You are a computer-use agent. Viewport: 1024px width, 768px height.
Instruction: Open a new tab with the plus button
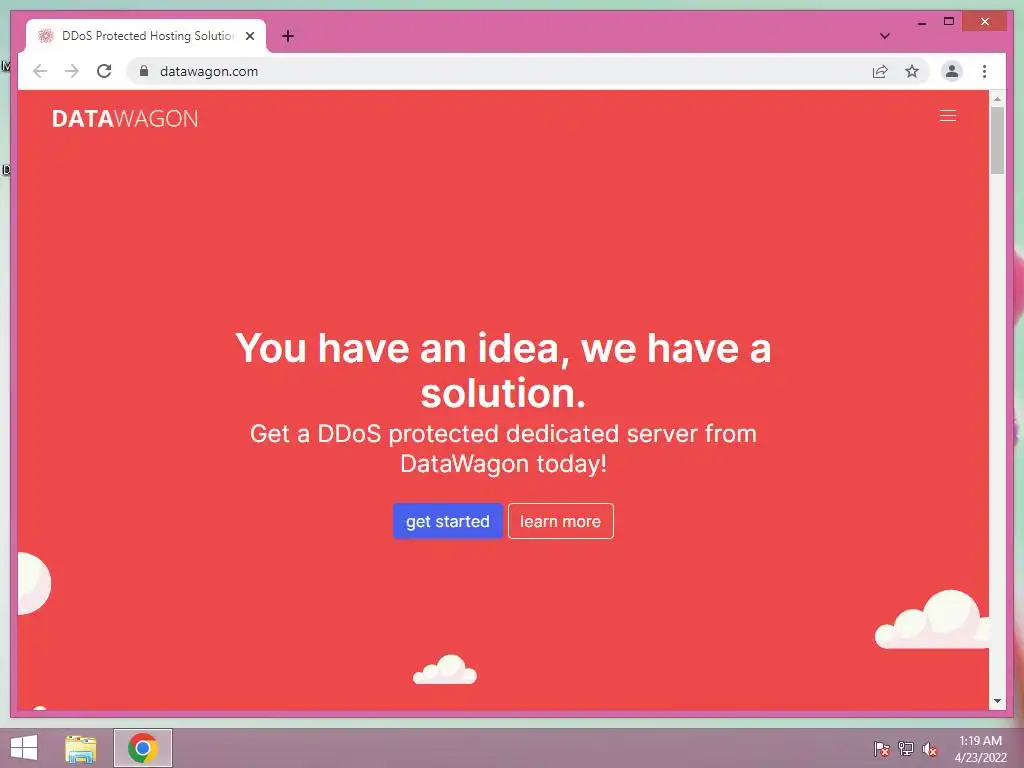coord(288,36)
